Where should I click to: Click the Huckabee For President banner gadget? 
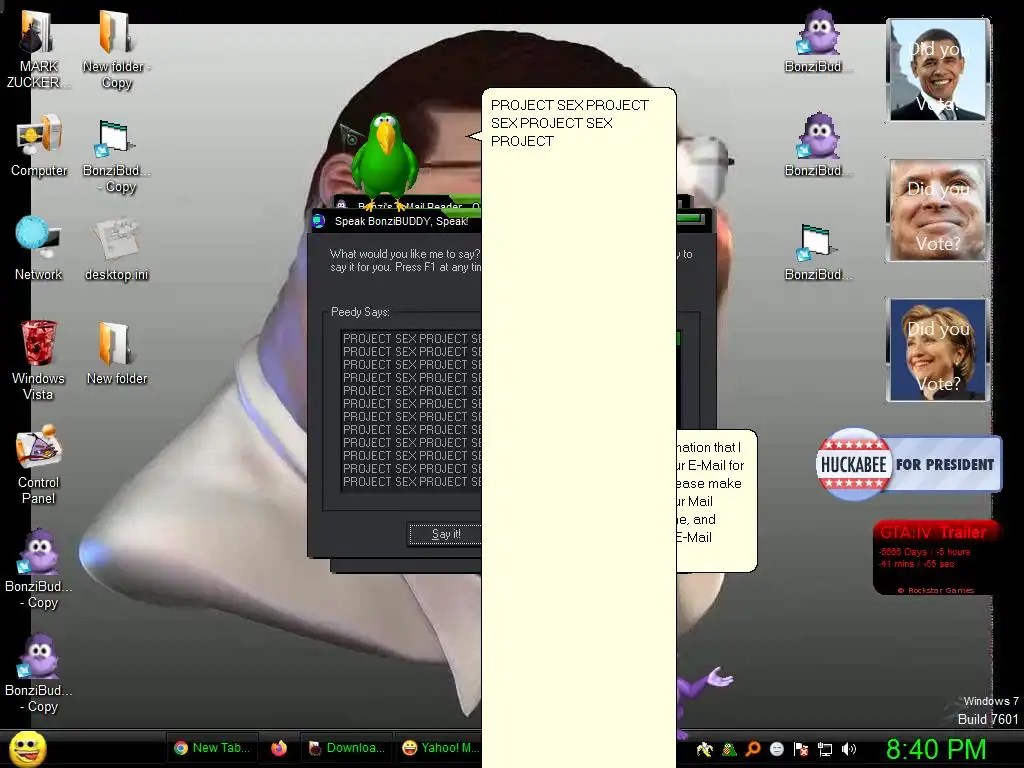908,464
